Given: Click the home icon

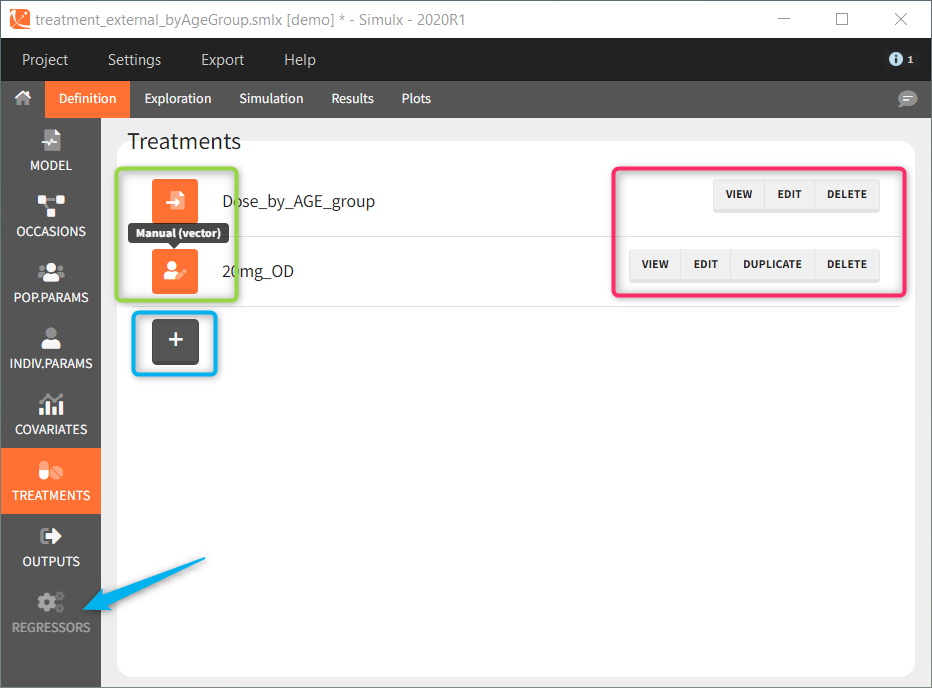Looking at the screenshot, I should 22,98.
